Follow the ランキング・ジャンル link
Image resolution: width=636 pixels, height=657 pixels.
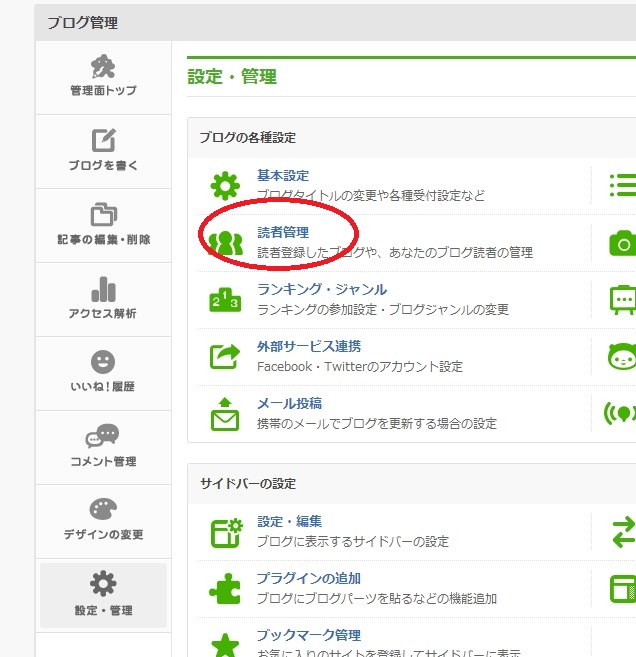tap(321, 289)
